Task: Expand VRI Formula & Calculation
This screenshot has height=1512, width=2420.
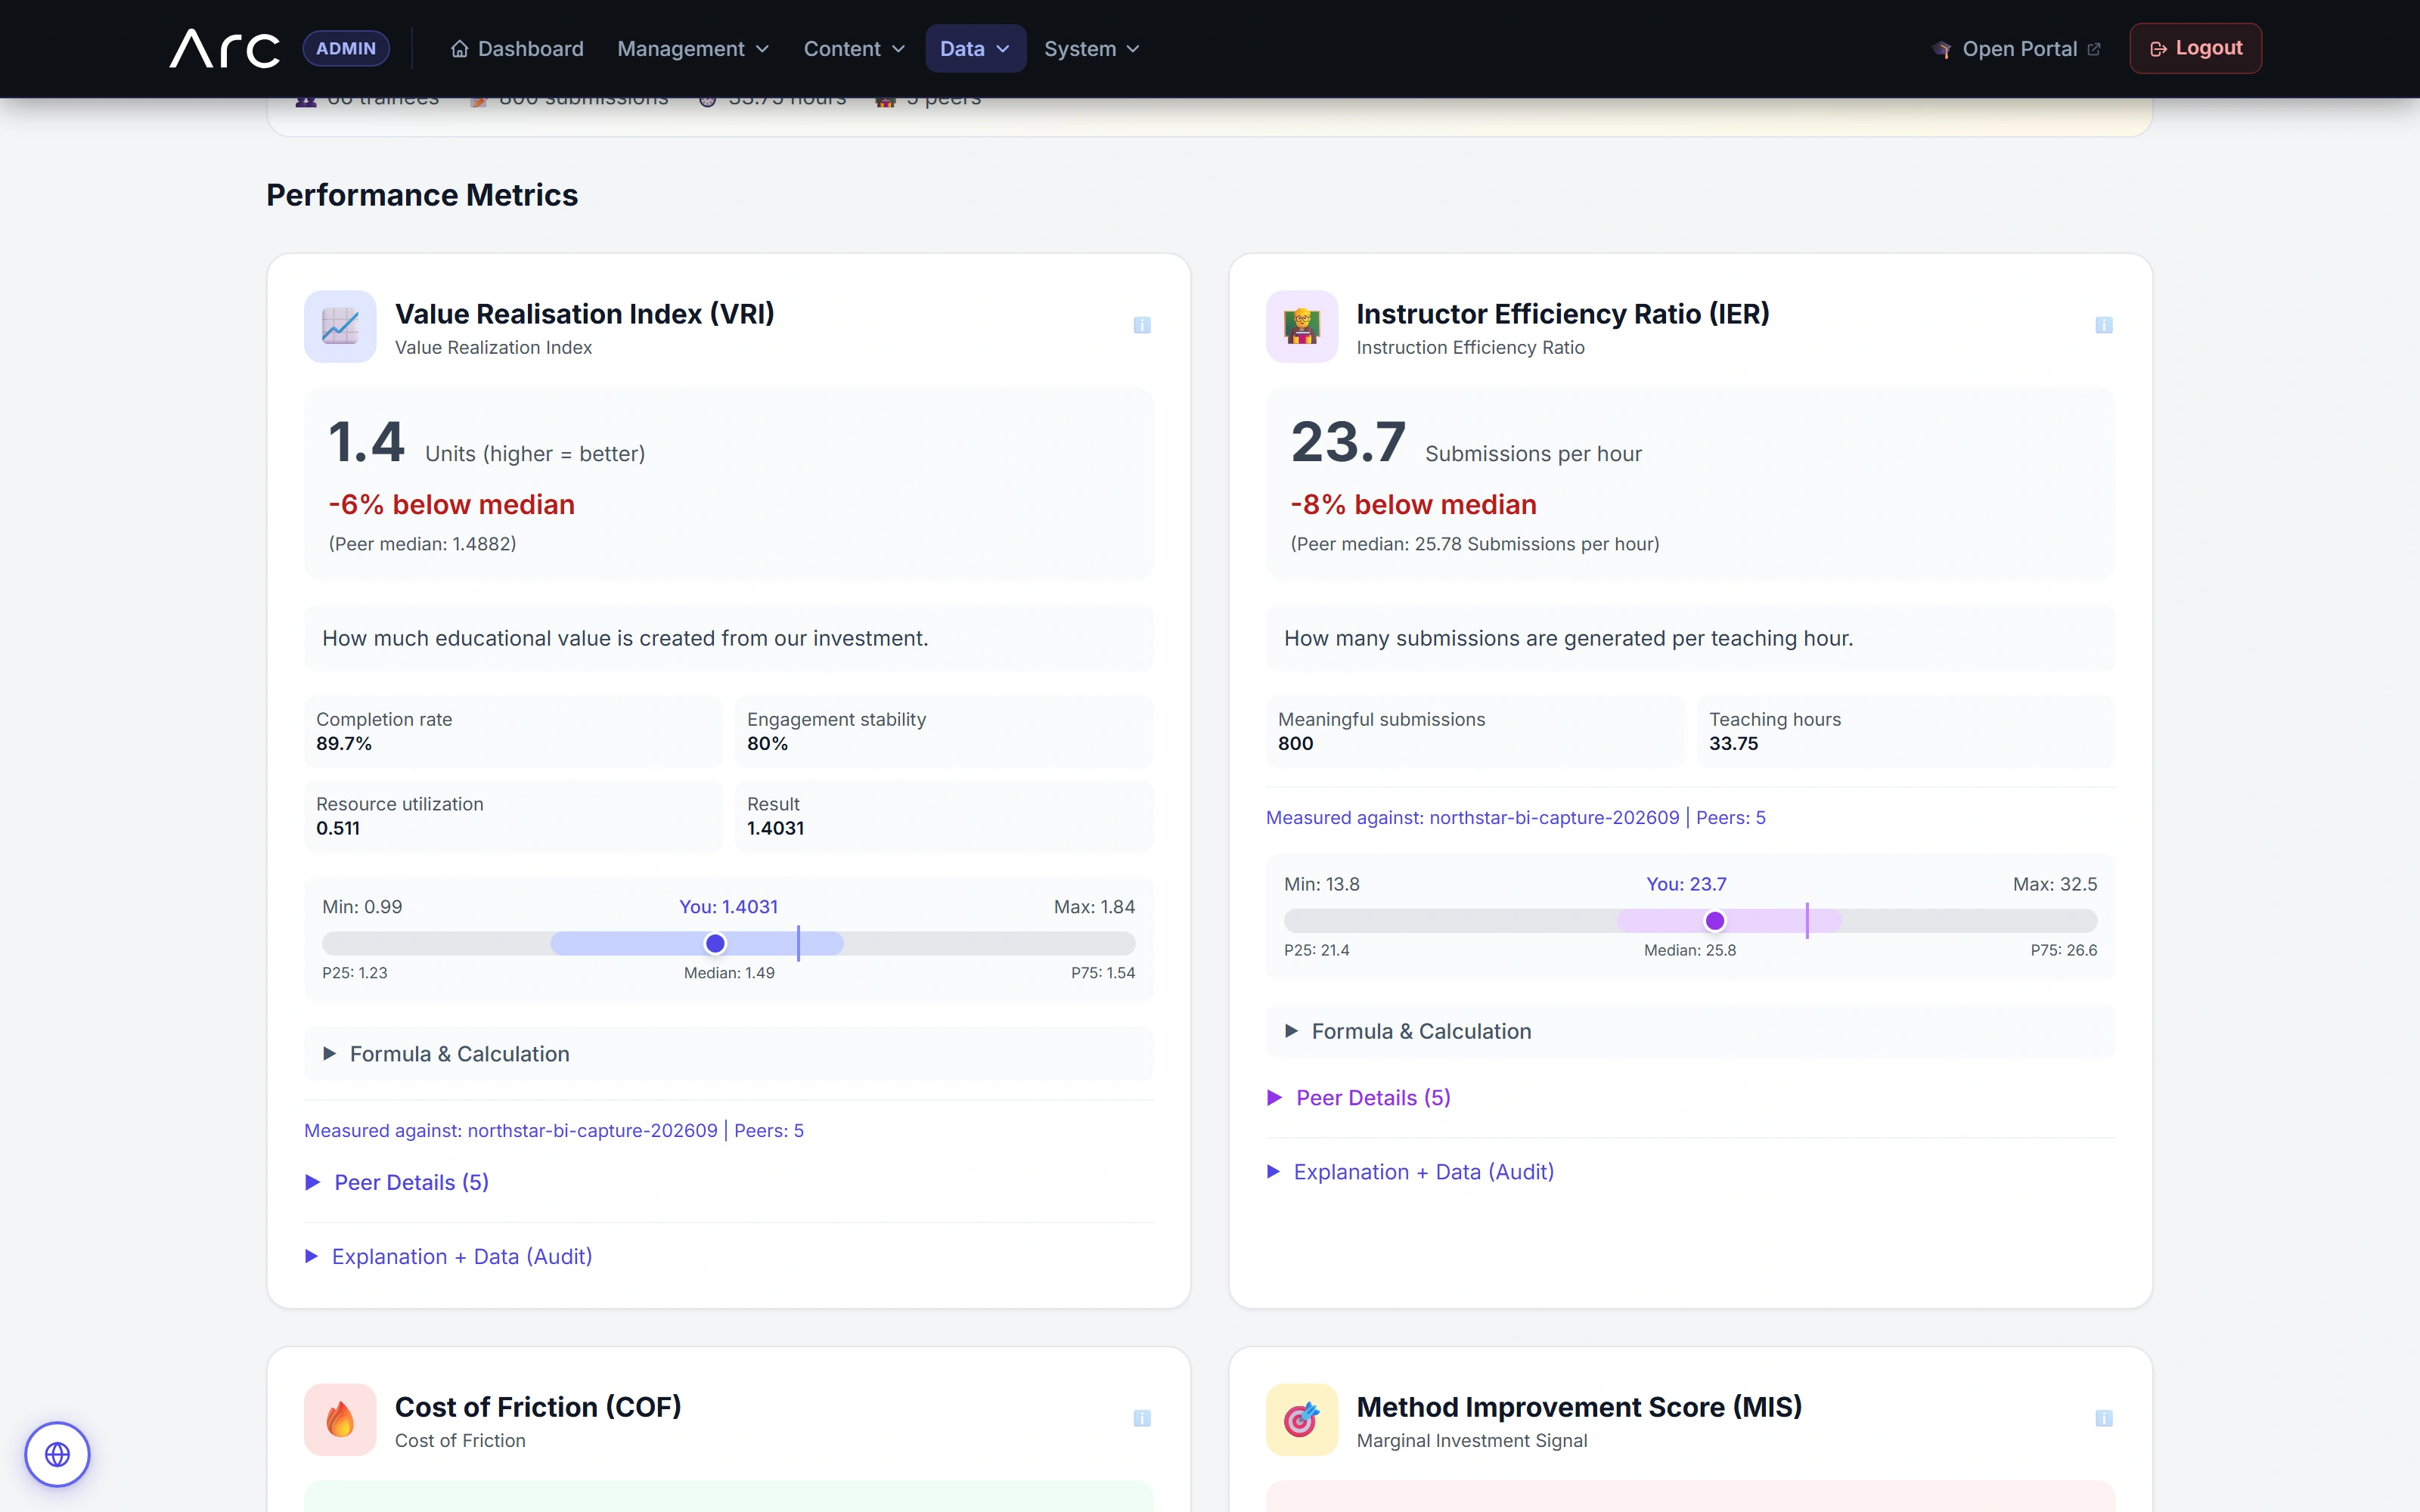Action: tap(729, 1054)
